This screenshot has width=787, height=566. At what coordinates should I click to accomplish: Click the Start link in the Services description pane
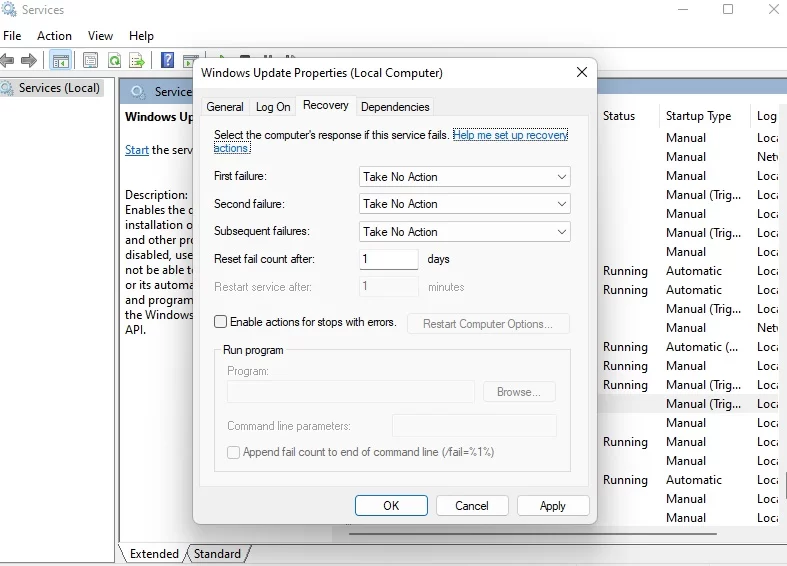pyautogui.click(x=137, y=150)
